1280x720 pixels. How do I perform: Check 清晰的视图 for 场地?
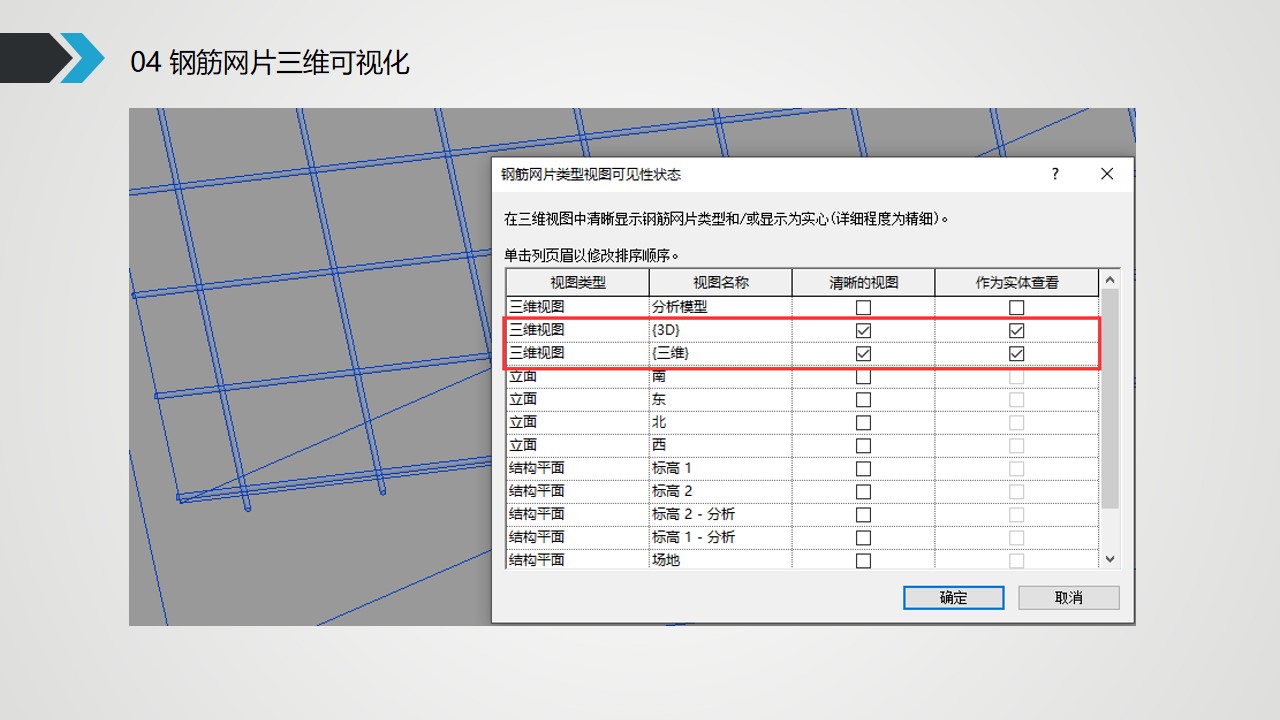pyautogui.click(x=864, y=560)
